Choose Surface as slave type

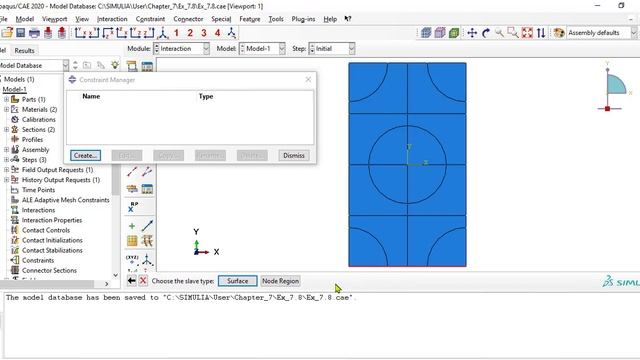point(238,281)
